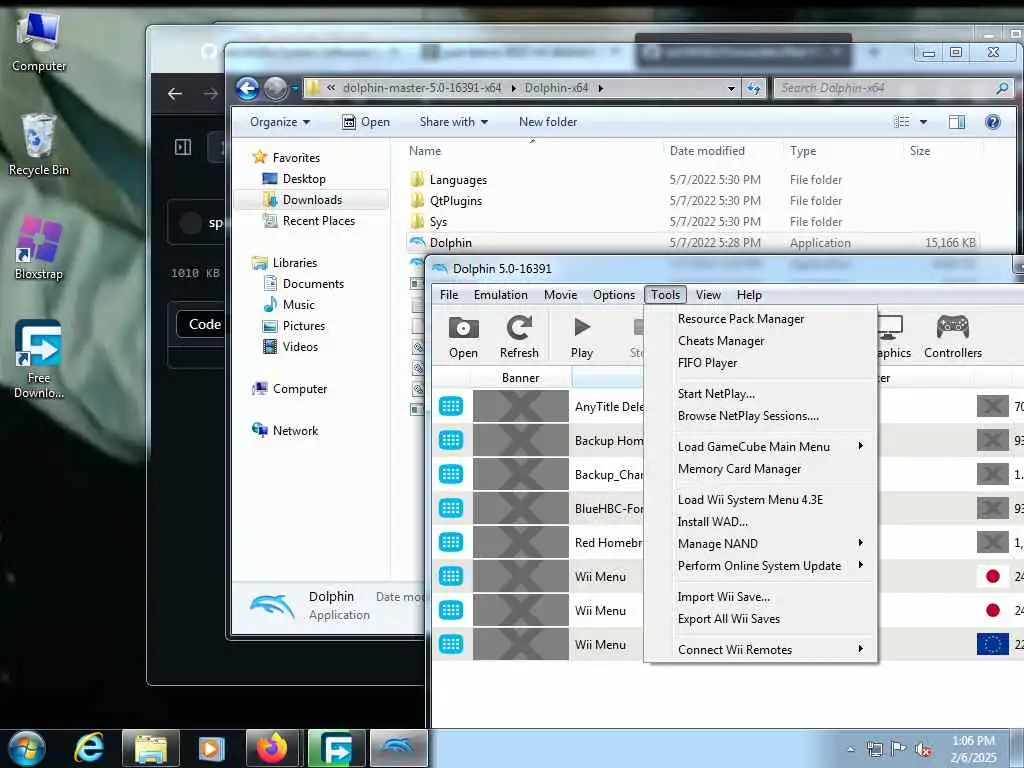Open the View menu in Dolphin

click(x=708, y=295)
